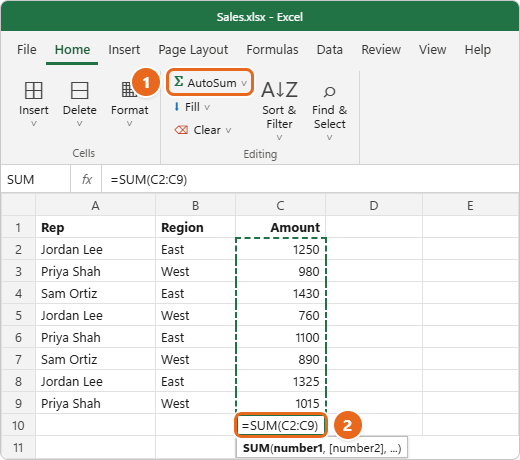Click the formula bar with =SUM(C2:C9)
This screenshot has width=520, height=460.
(310, 179)
